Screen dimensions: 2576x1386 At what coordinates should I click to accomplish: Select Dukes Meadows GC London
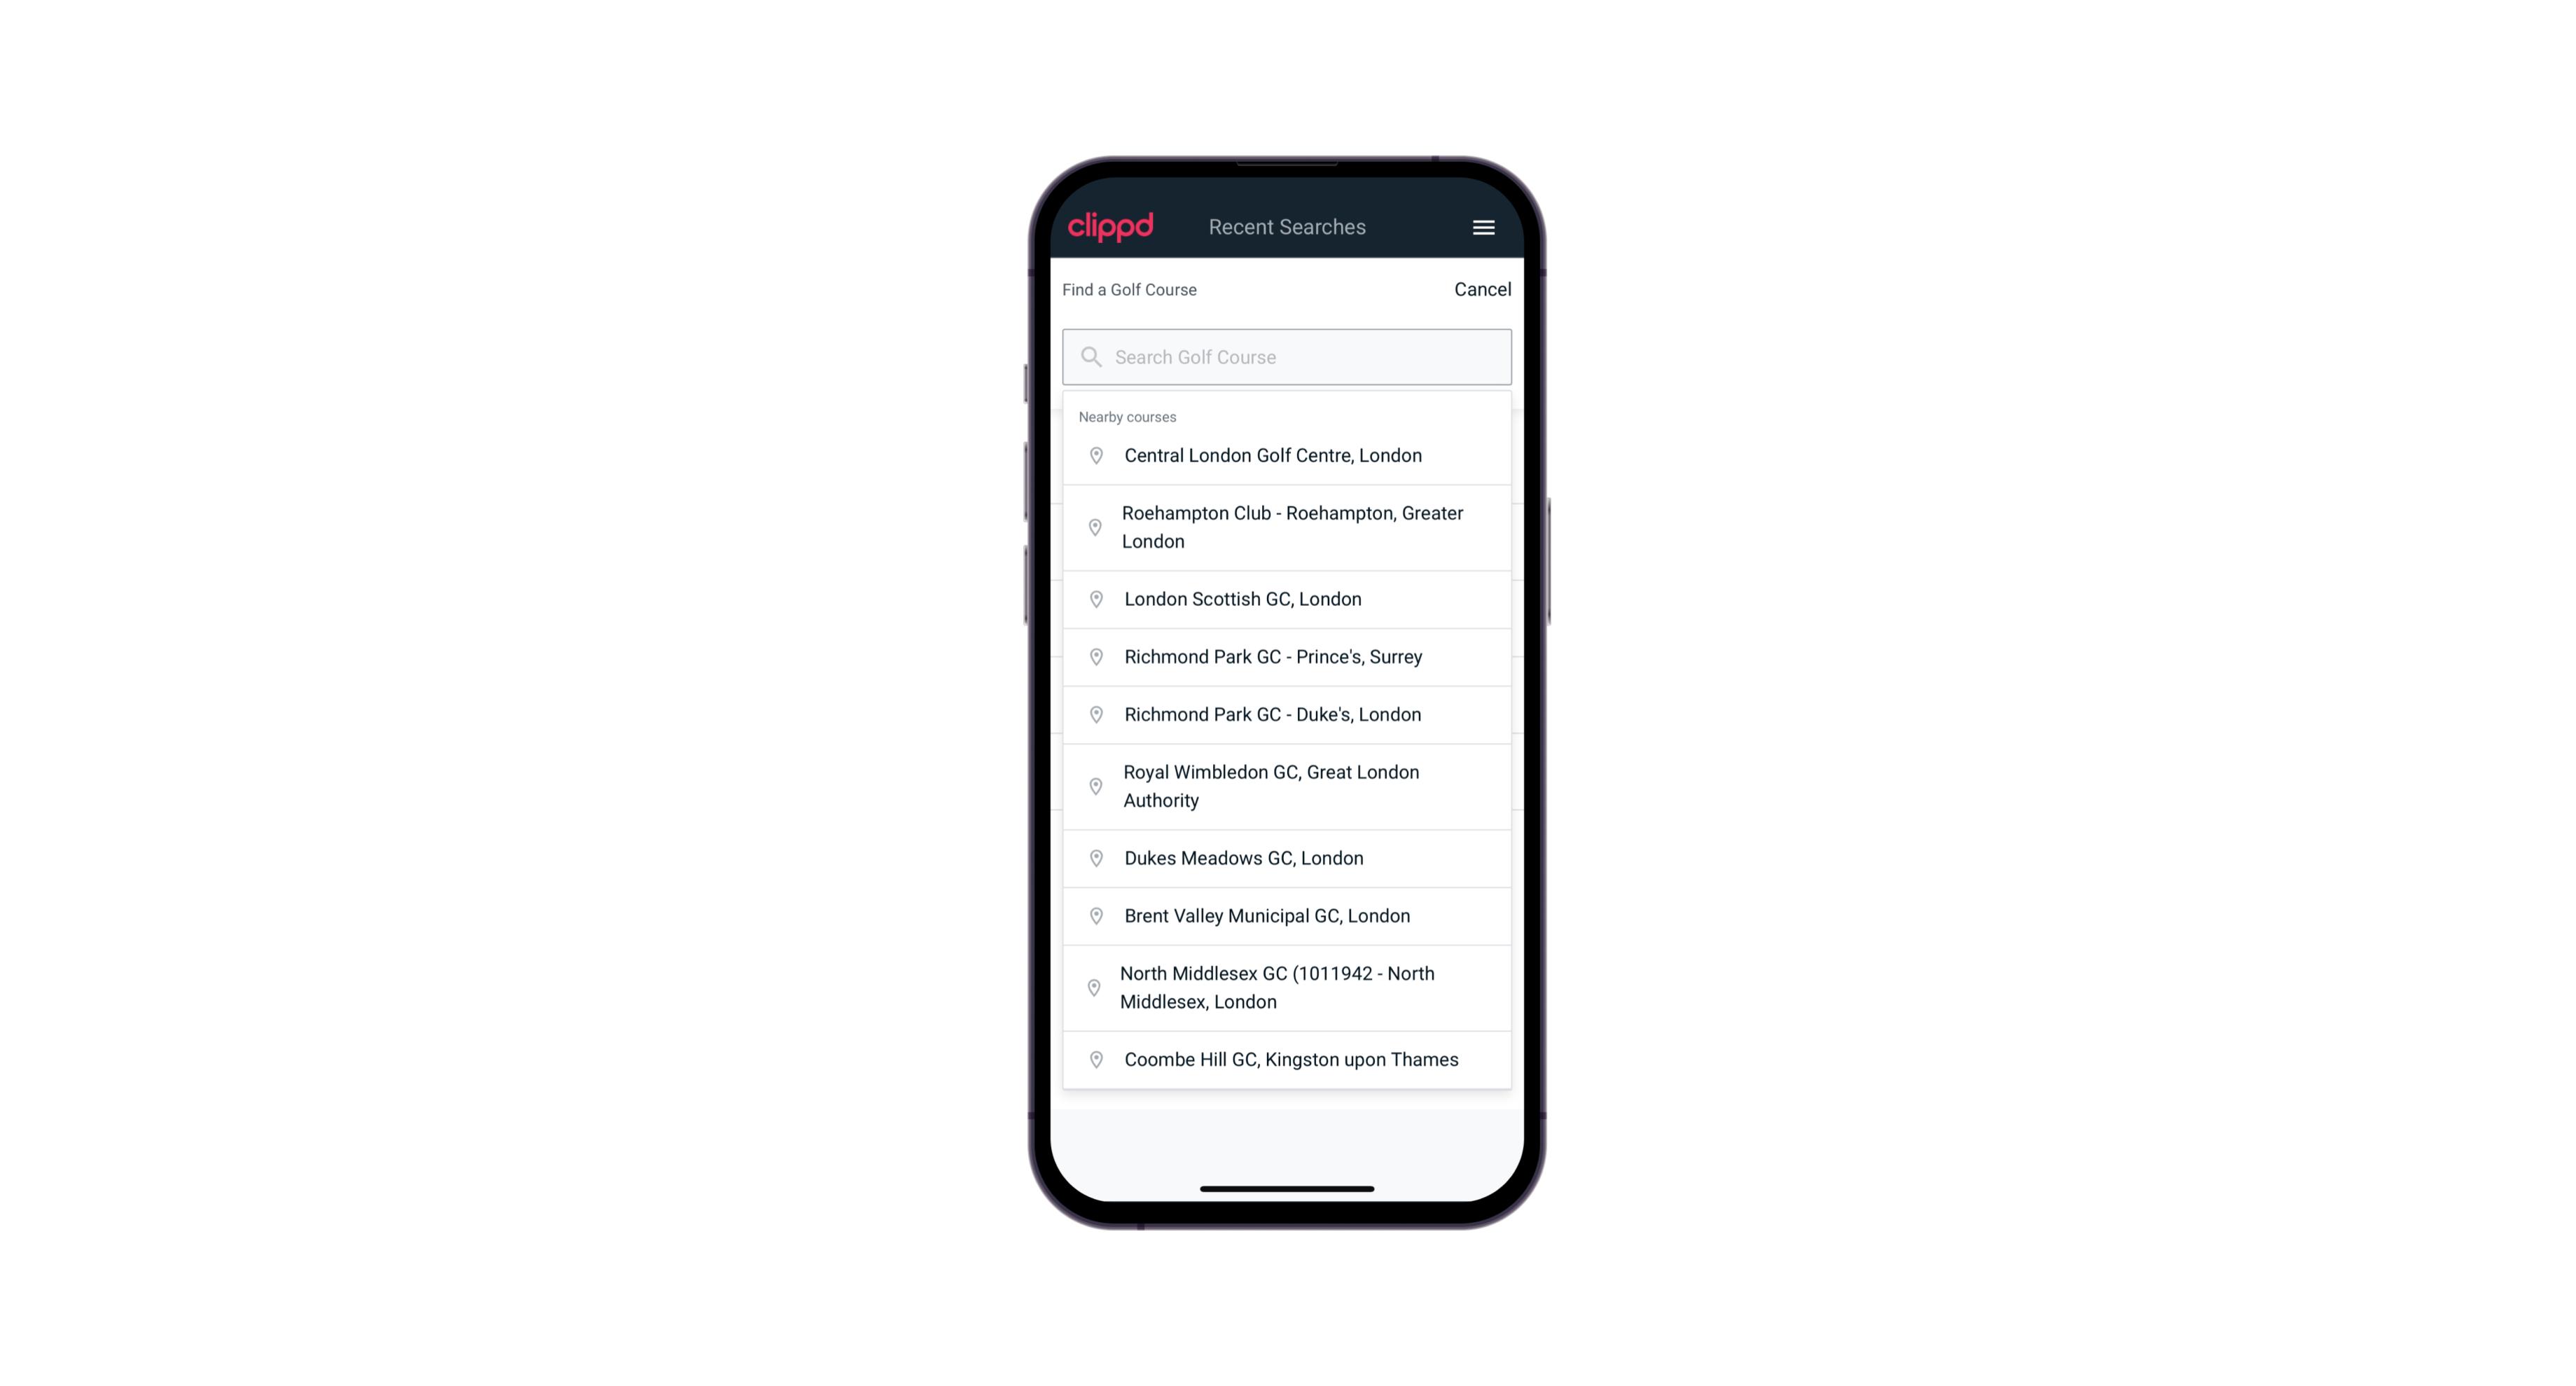(1287, 857)
